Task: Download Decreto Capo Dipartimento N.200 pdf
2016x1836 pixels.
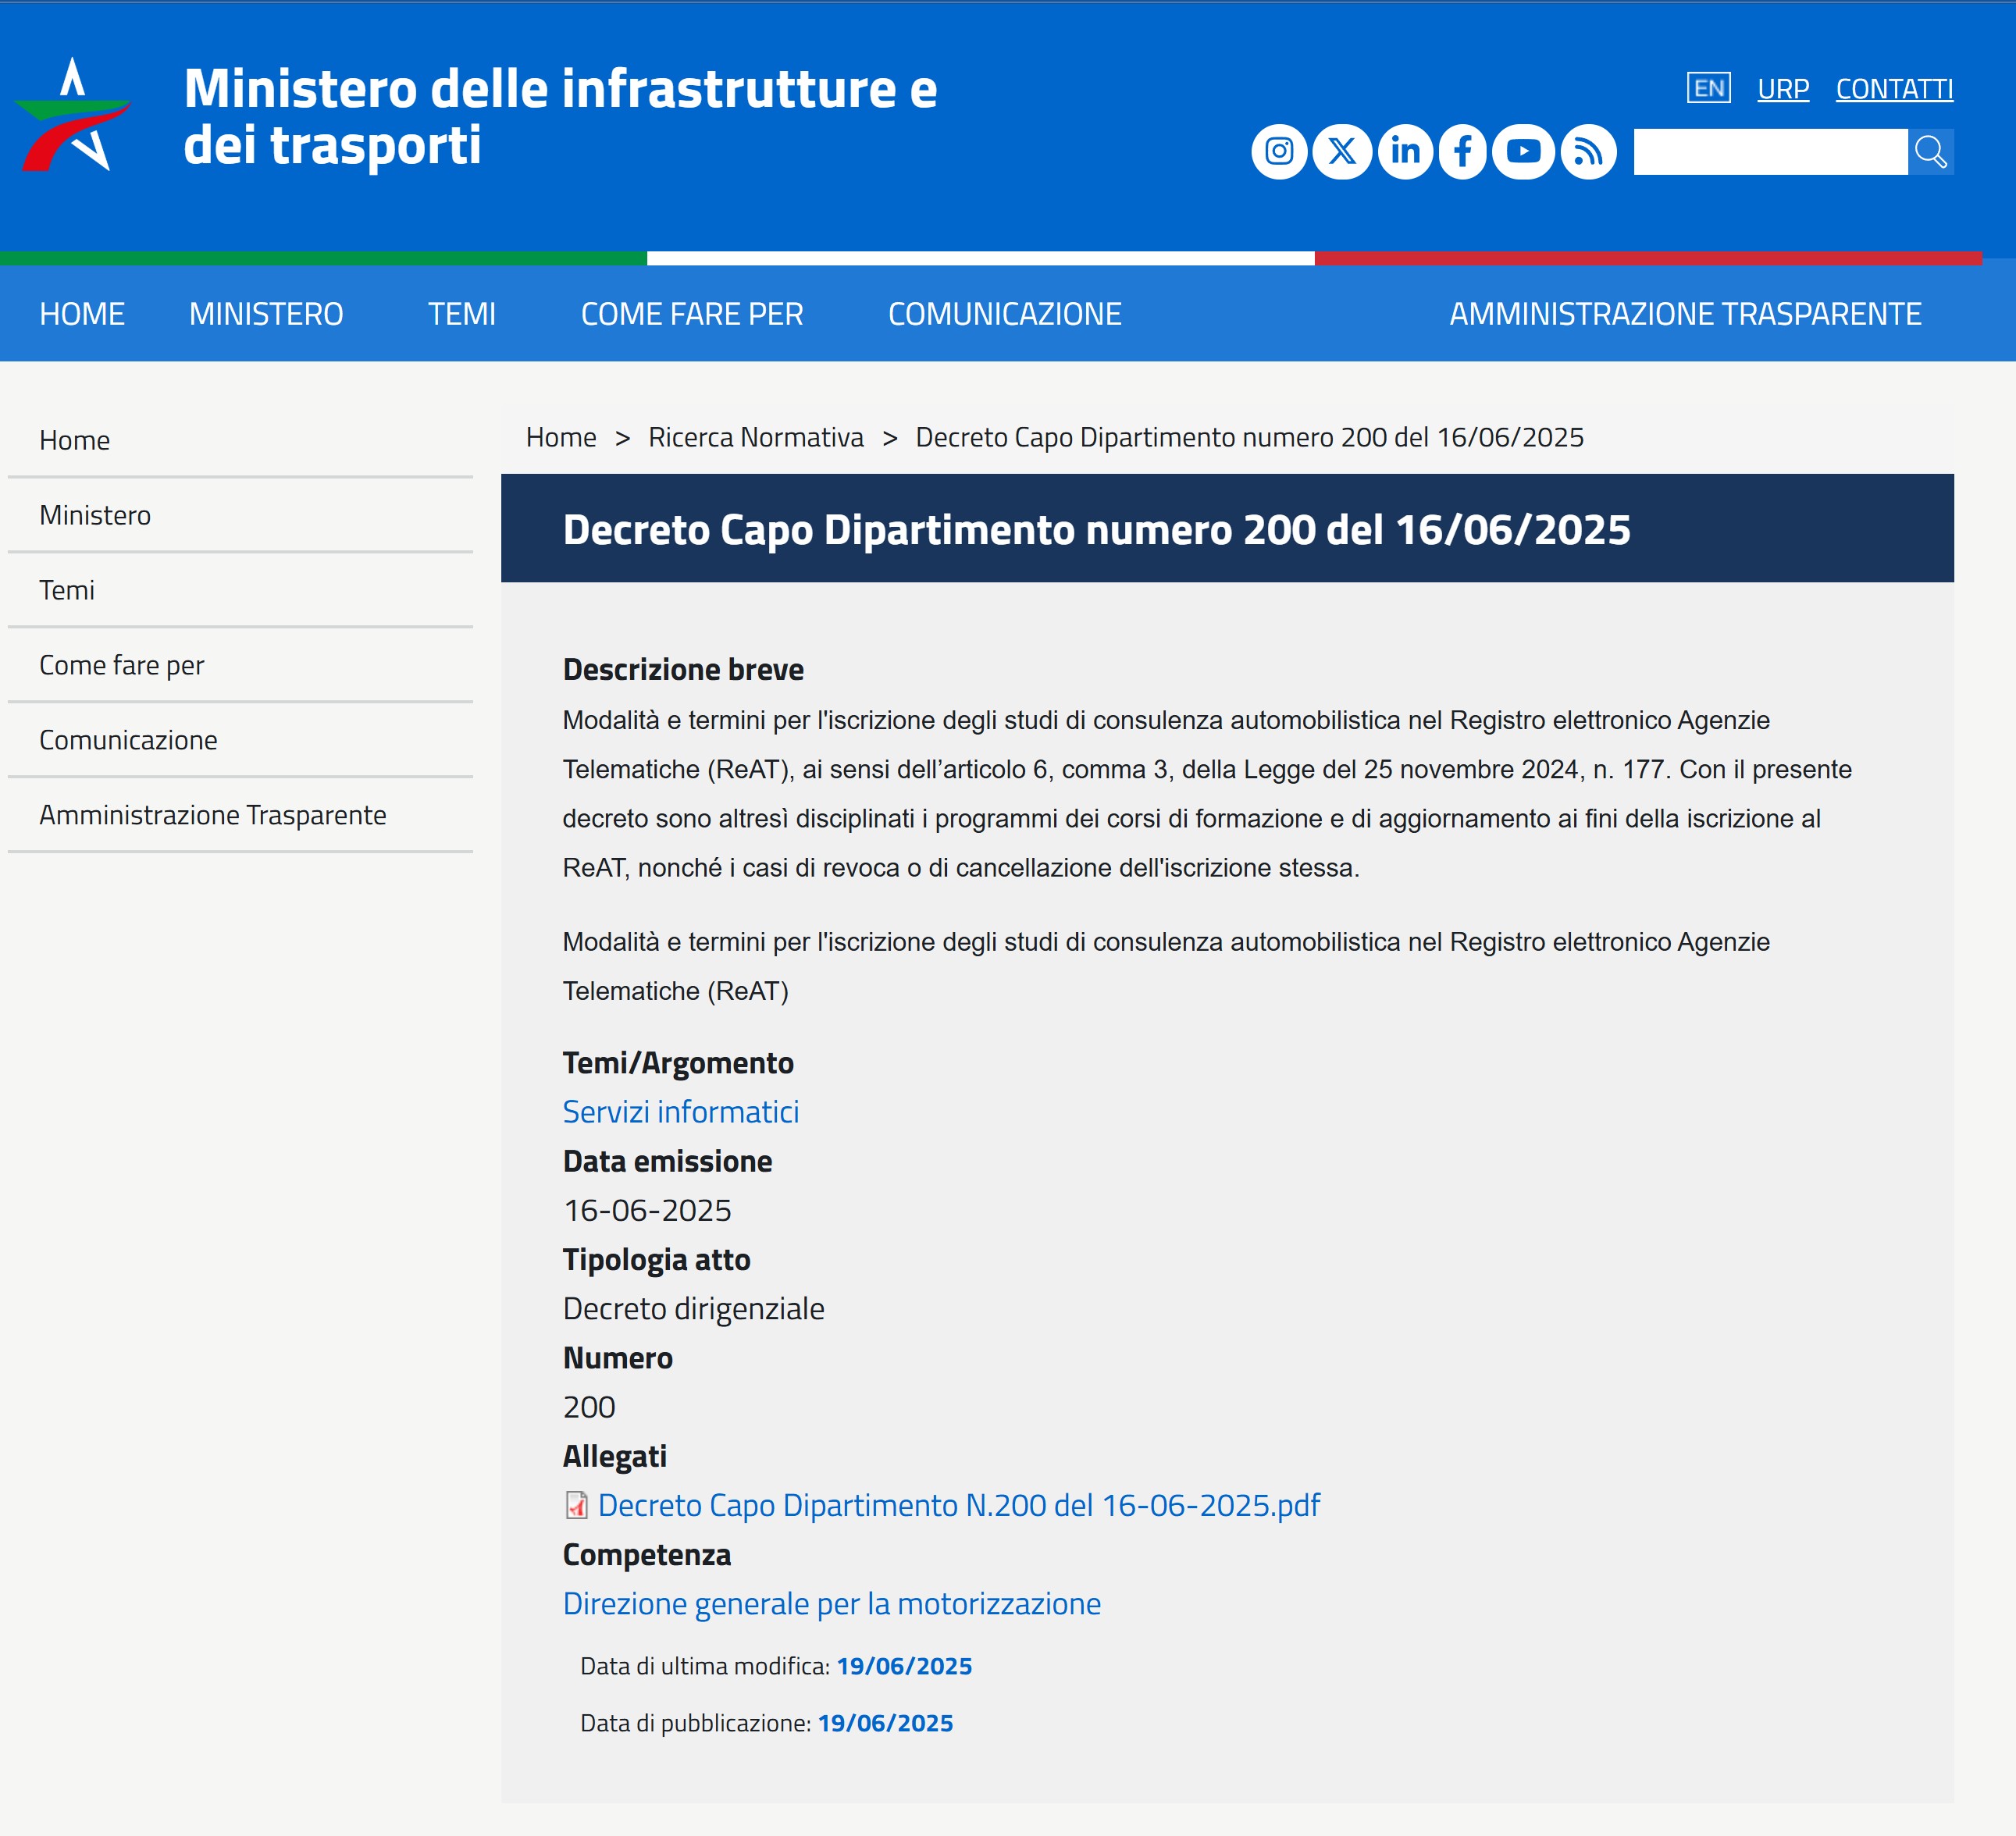Action: coord(959,1505)
